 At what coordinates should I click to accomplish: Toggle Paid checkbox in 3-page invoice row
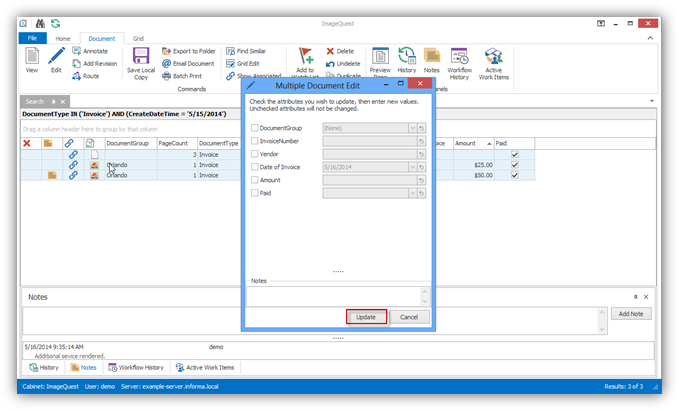pyautogui.click(x=514, y=154)
